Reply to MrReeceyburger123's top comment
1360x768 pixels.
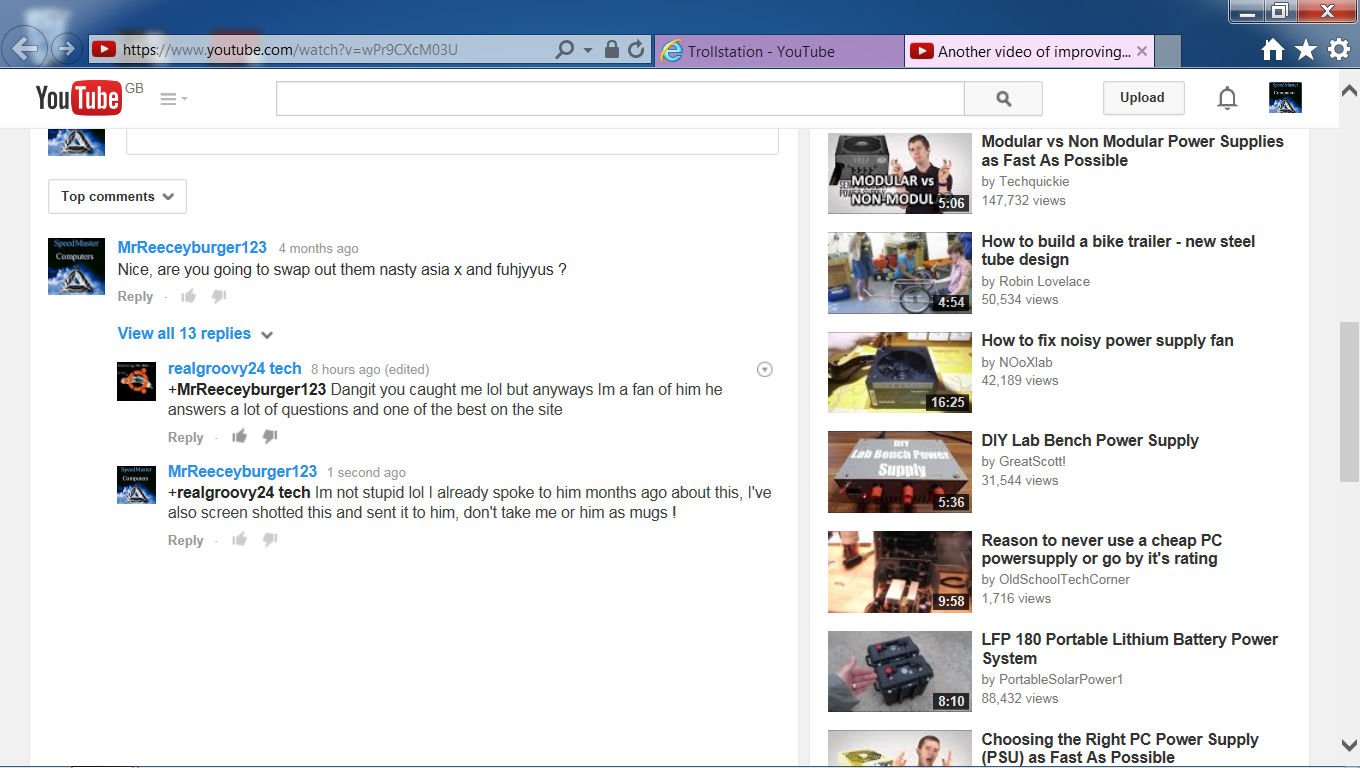click(135, 297)
